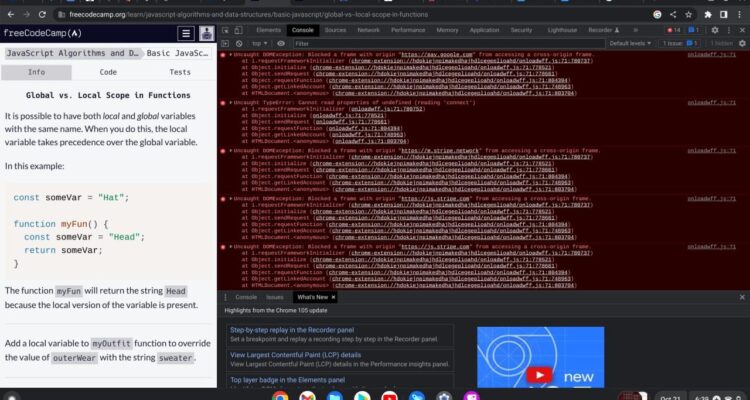Switch to the Code tab
Viewport: 750px width, 400px height.
[x=108, y=72]
